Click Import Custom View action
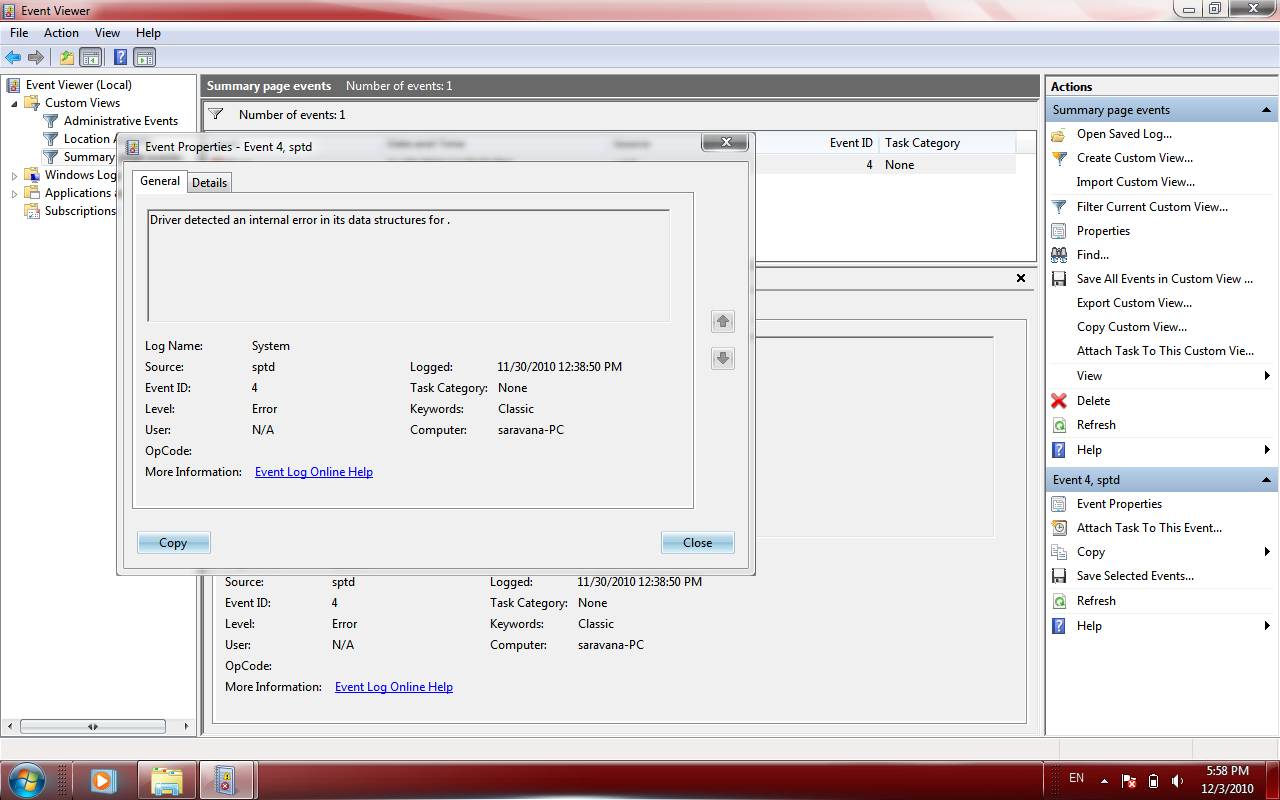The image size is (1280, 800). [x=1135, y=182]
